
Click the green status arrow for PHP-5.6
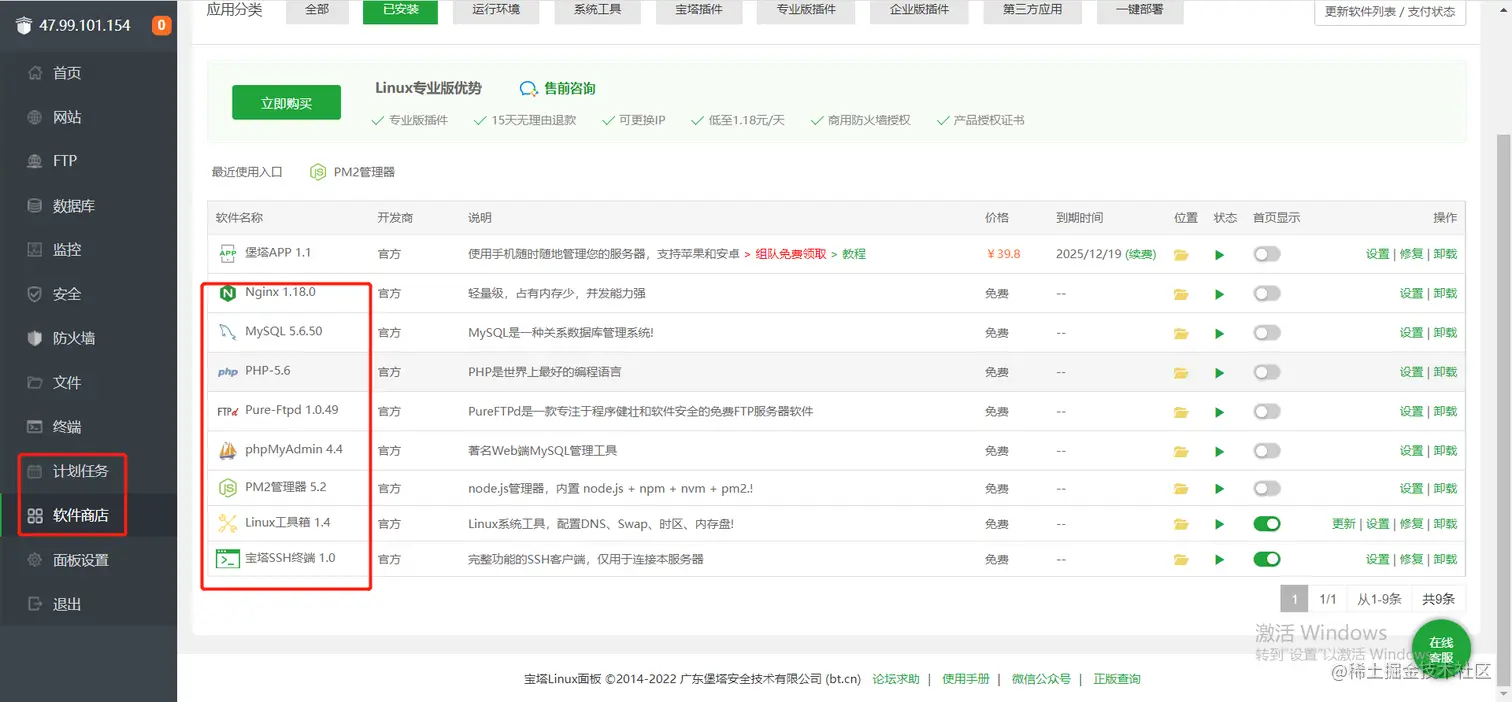[x=1219, y=373]
